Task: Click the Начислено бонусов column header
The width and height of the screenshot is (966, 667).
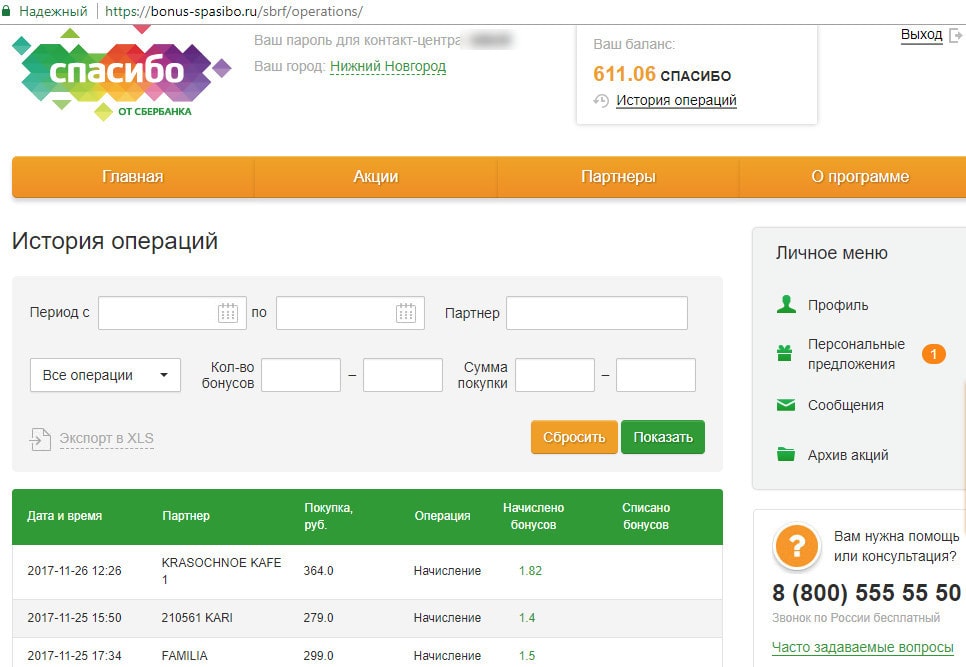Action: pos(534,516)
